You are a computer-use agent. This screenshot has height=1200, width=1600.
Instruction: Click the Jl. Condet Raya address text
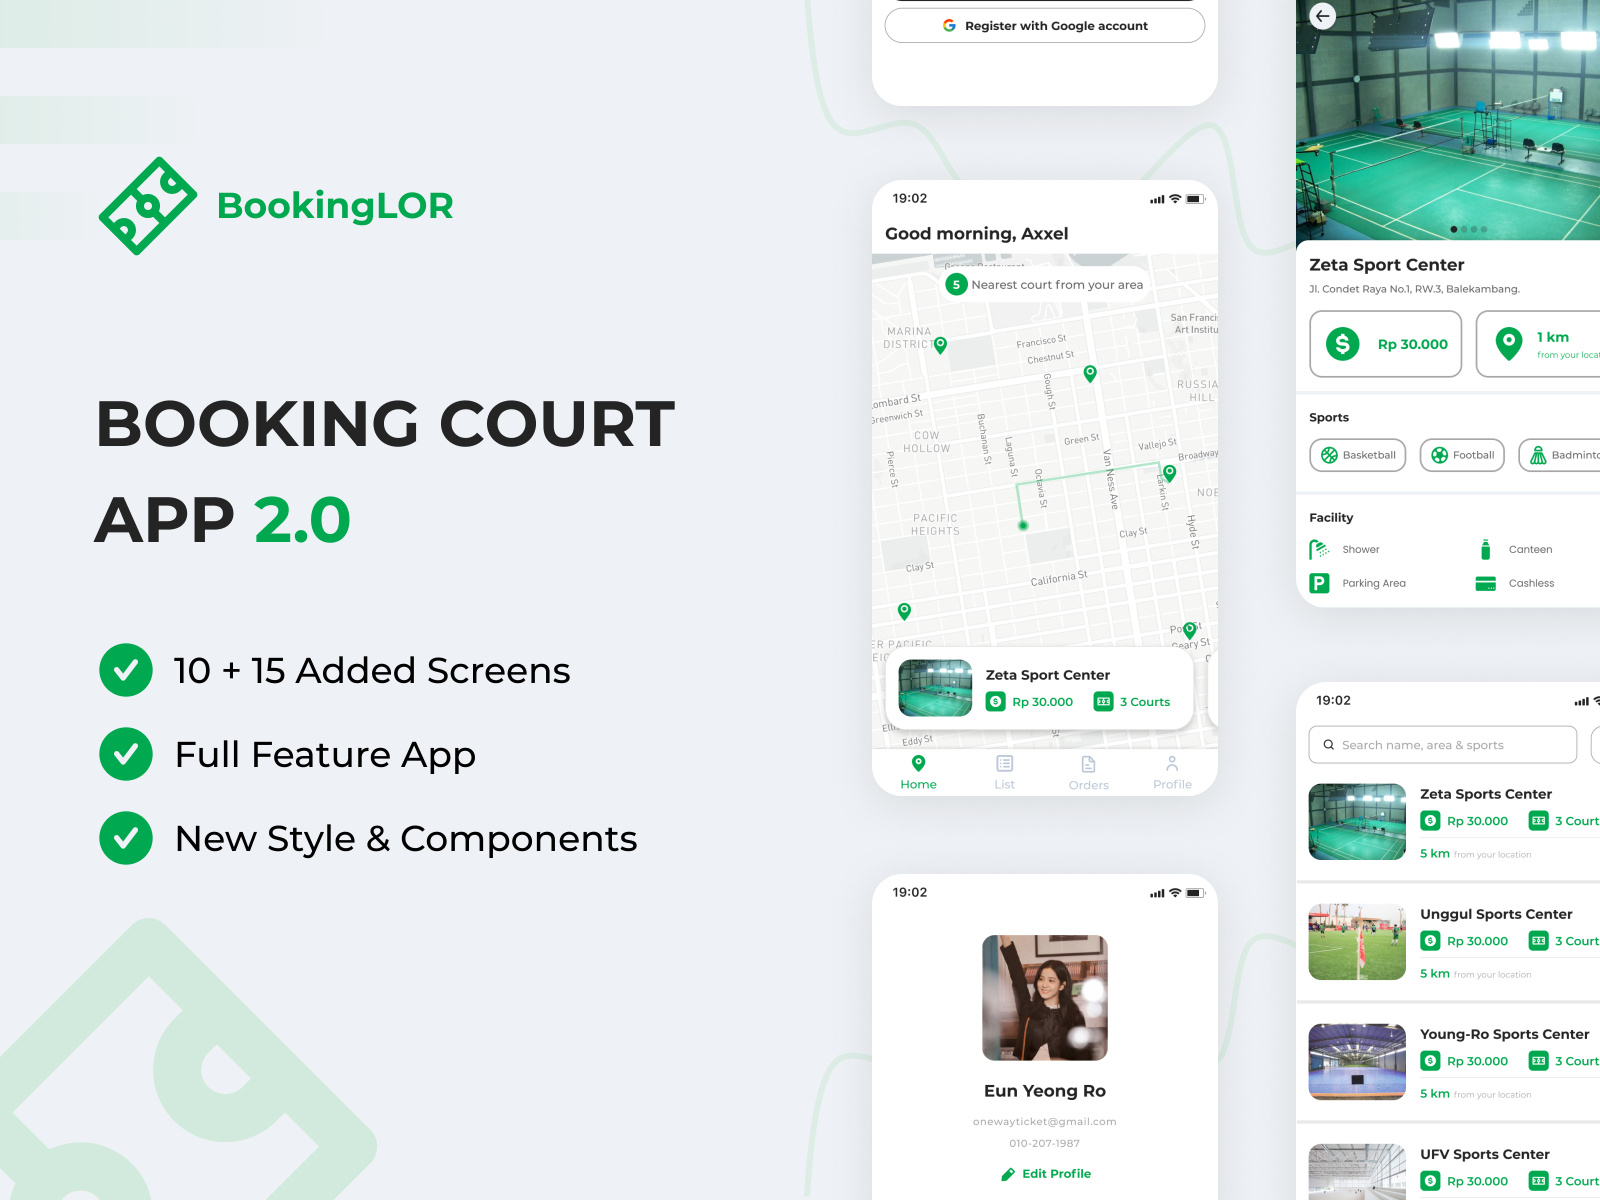click(1415, 289)
